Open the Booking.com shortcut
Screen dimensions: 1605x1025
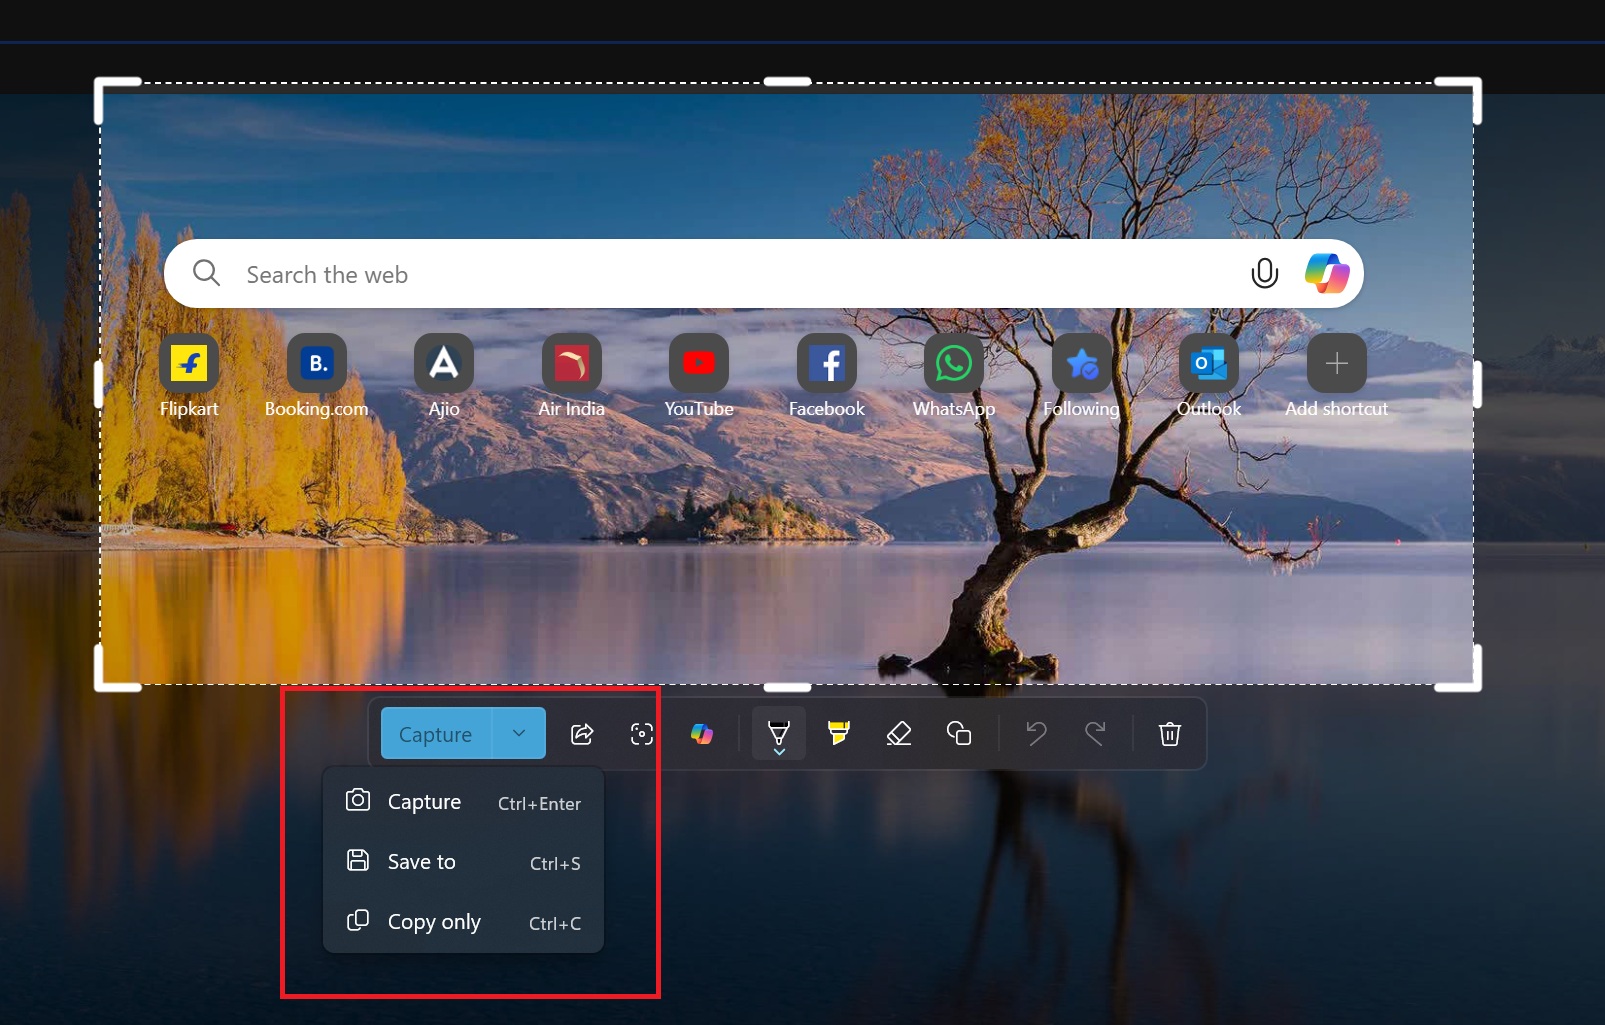[x=317, y=376]
